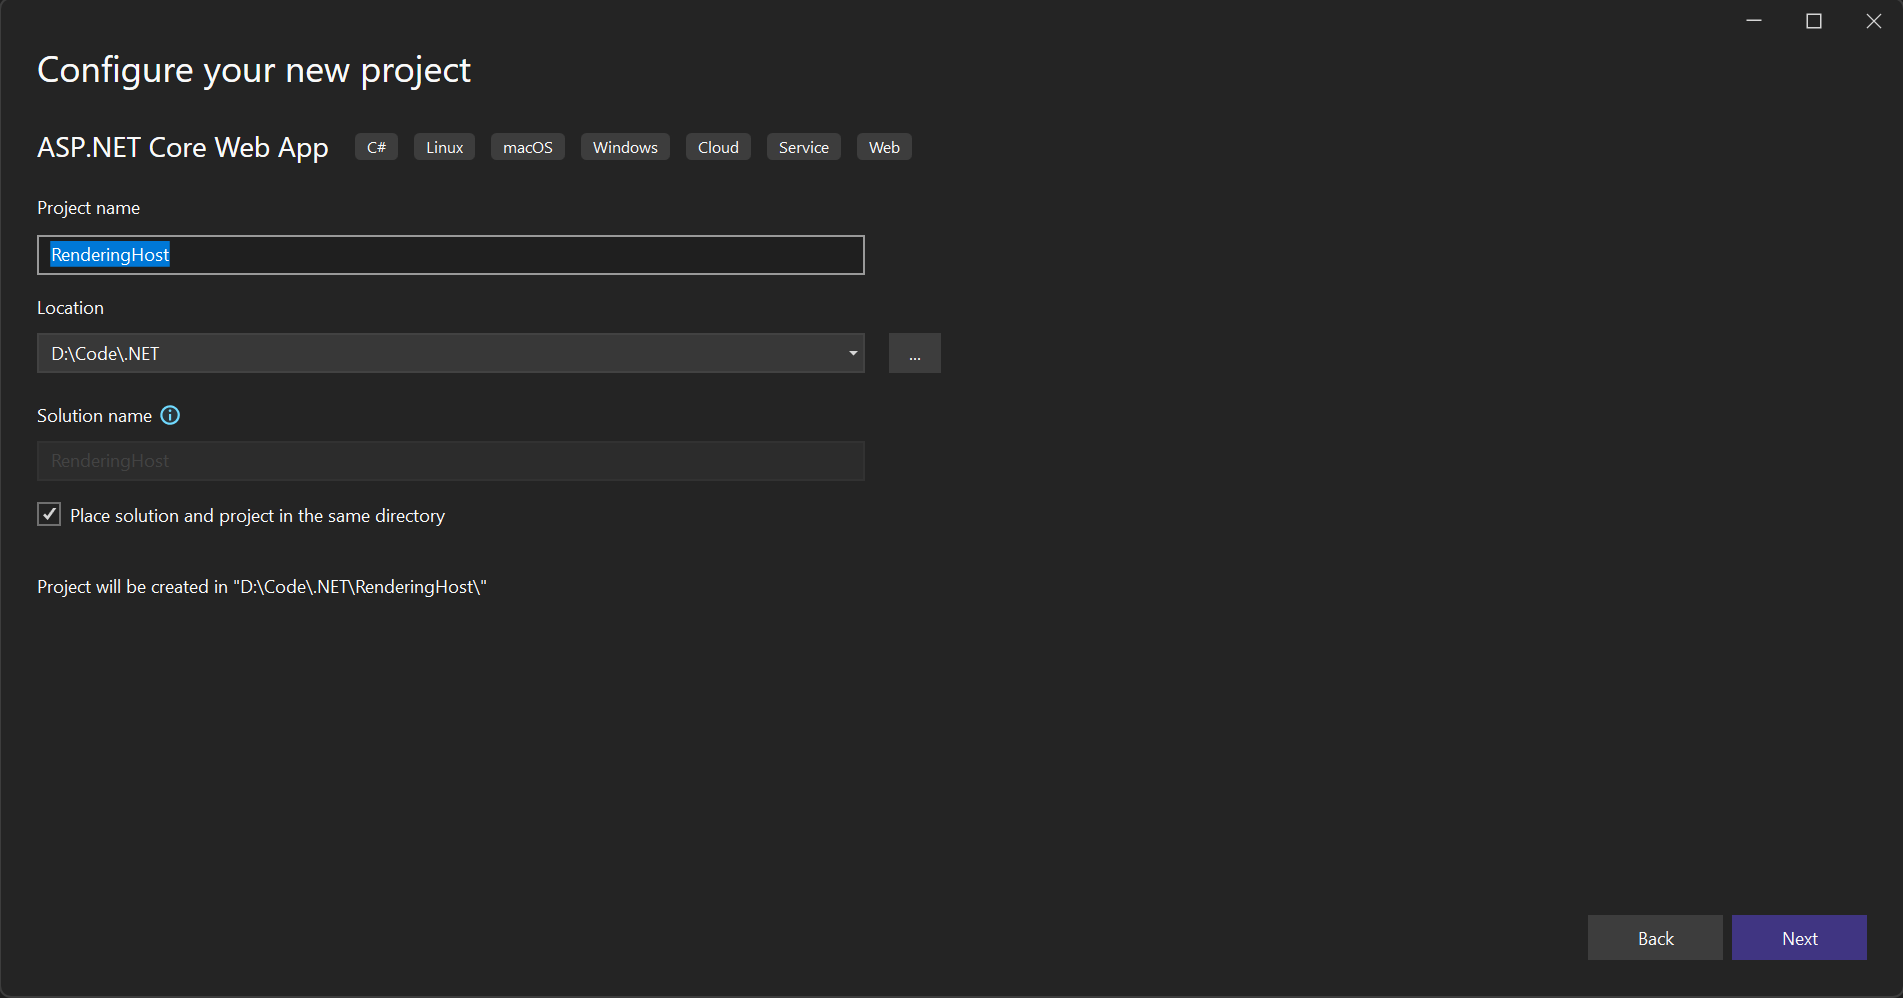Click the Web project type tag
1903x998 pixels.
click(884, 147)
